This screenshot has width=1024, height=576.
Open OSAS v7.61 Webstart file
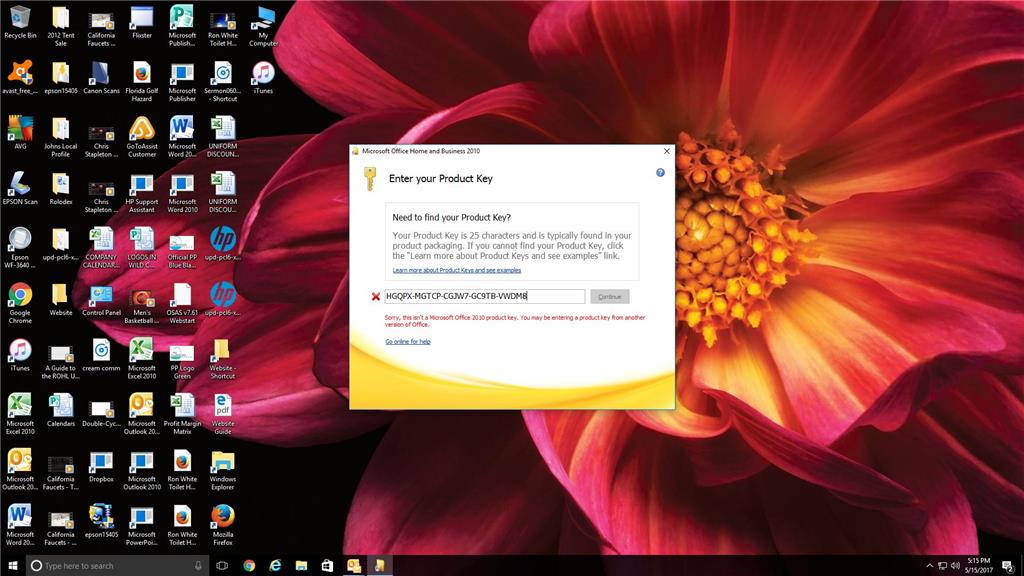[182, 303]
